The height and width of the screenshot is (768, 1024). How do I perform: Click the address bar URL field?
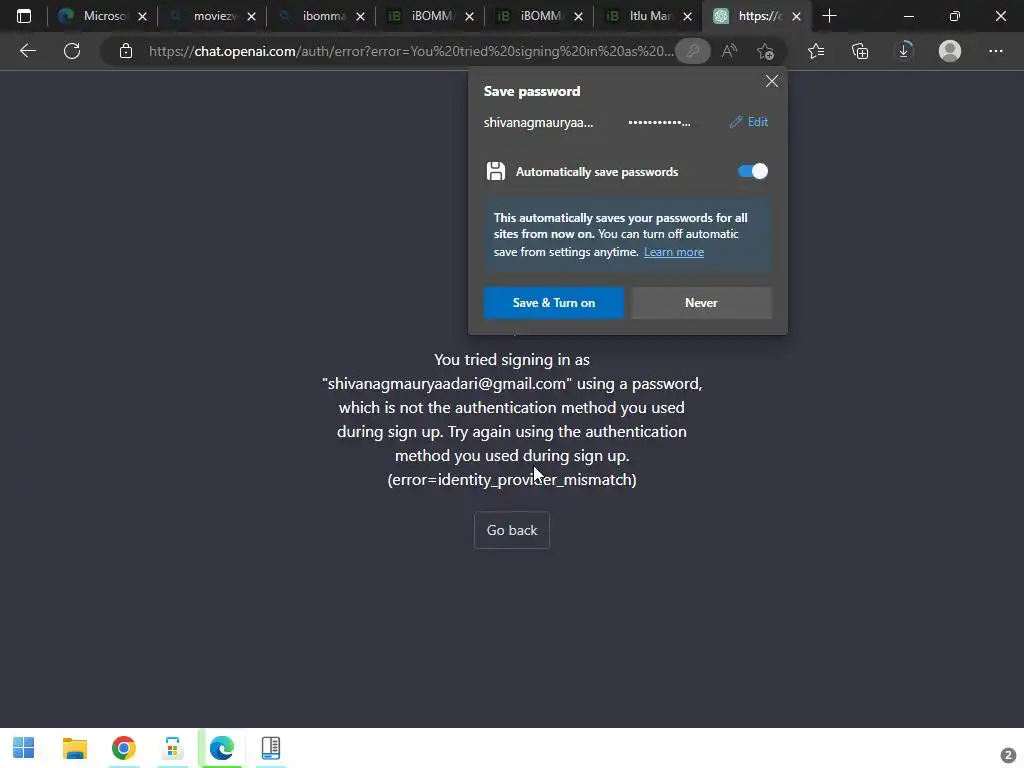click(x=411, y=51)
